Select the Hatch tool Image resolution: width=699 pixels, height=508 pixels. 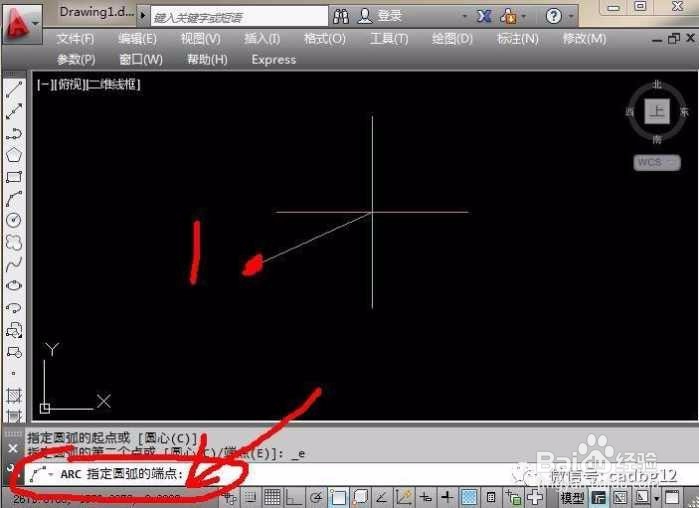tap(14, 395)
